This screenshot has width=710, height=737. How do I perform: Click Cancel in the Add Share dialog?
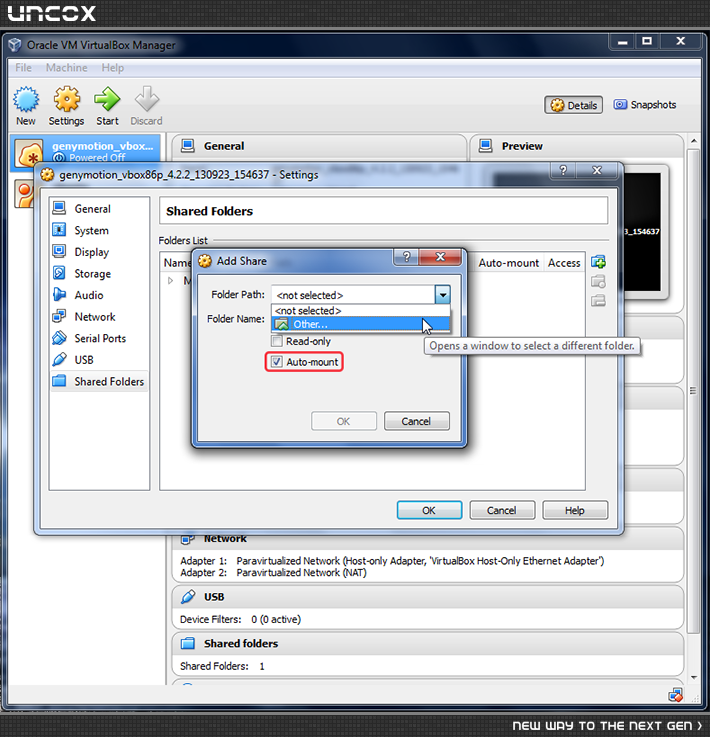pyautogui.click(x=416, y=421)
